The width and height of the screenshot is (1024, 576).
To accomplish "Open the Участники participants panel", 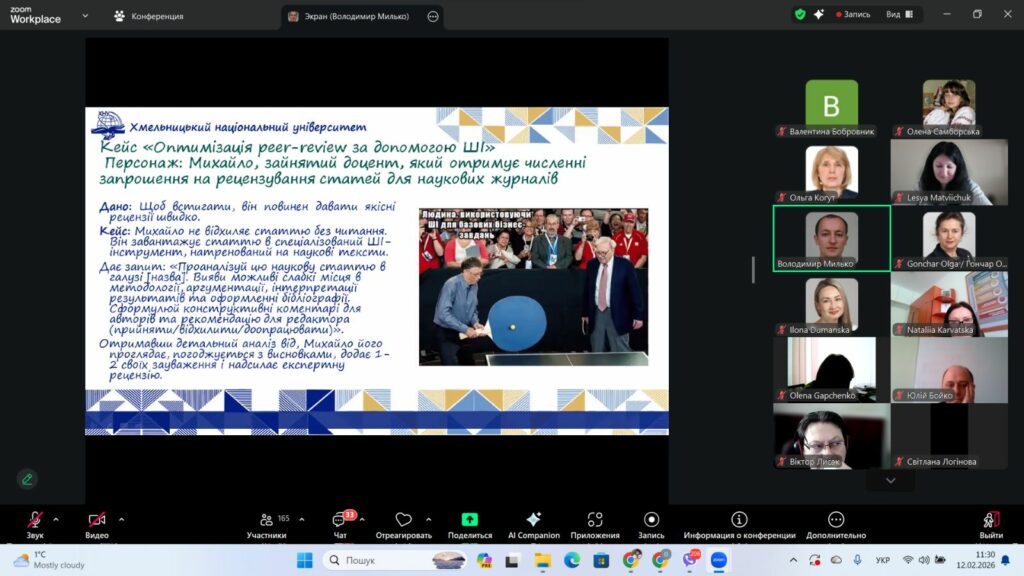I will 267,521.
